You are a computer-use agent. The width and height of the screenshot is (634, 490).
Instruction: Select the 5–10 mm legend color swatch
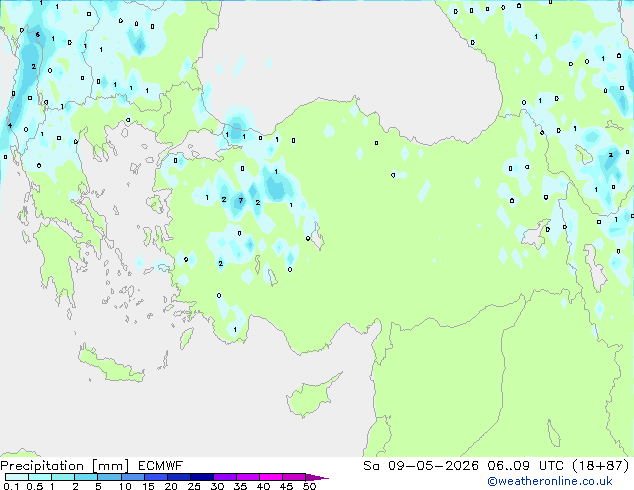coord(109,477)
